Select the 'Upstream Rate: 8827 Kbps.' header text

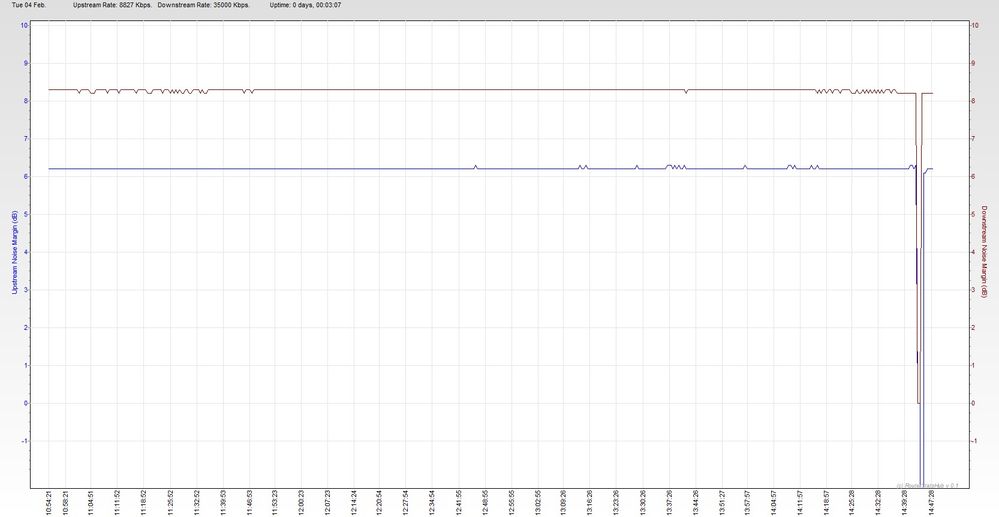tap(112, 4)
